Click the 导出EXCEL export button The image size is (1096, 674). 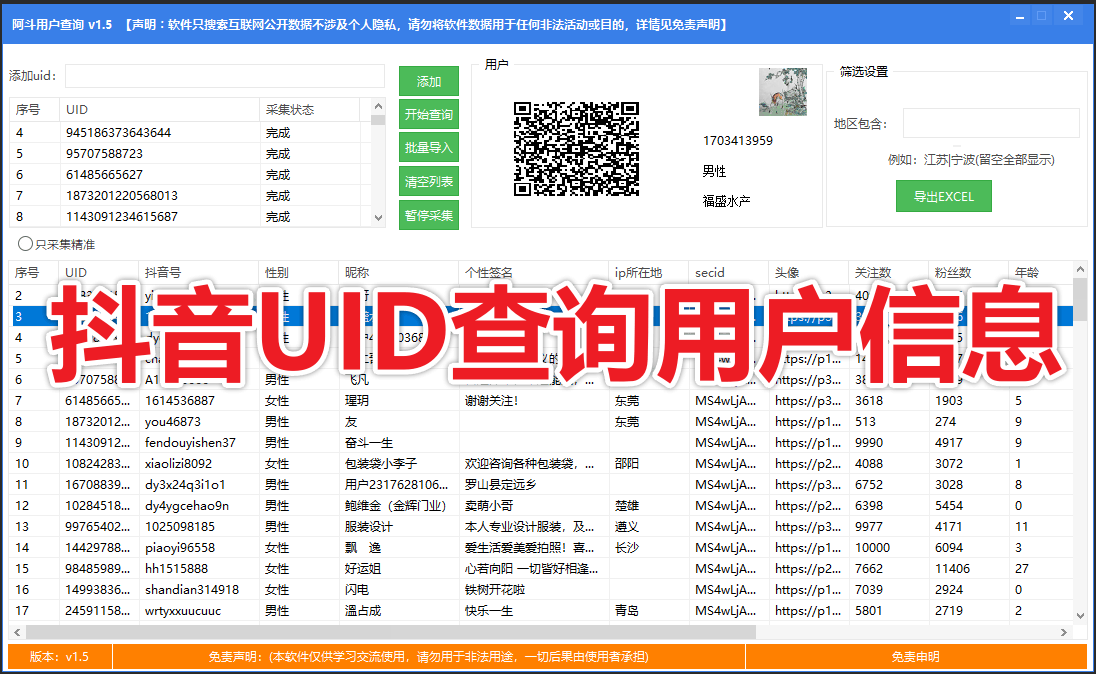coord(943,195)
